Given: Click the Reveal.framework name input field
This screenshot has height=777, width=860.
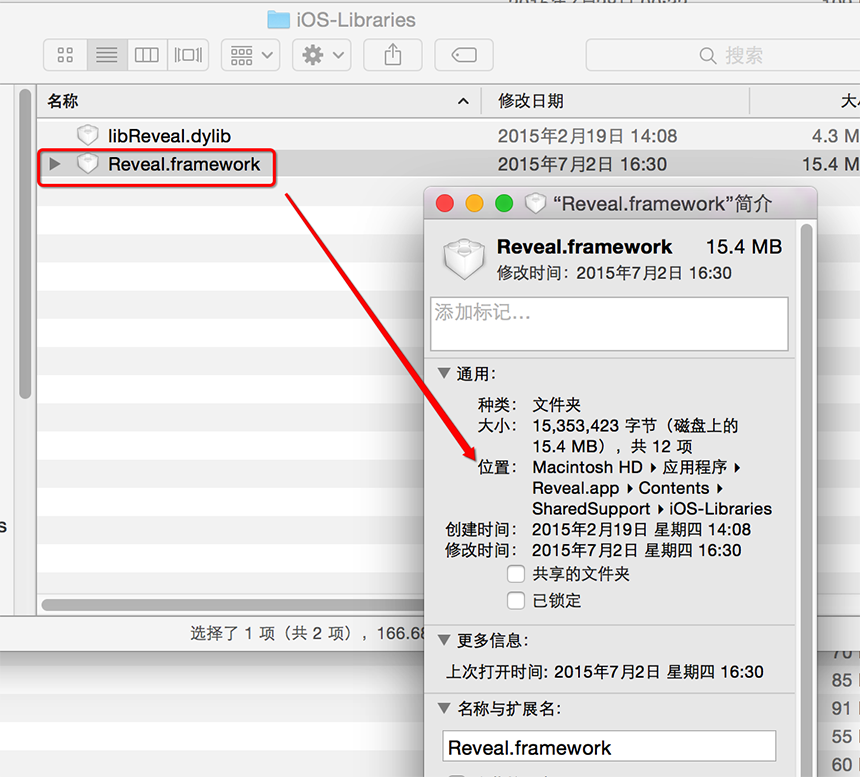Looking at the screenshot, I should click(x=609, y=746).
